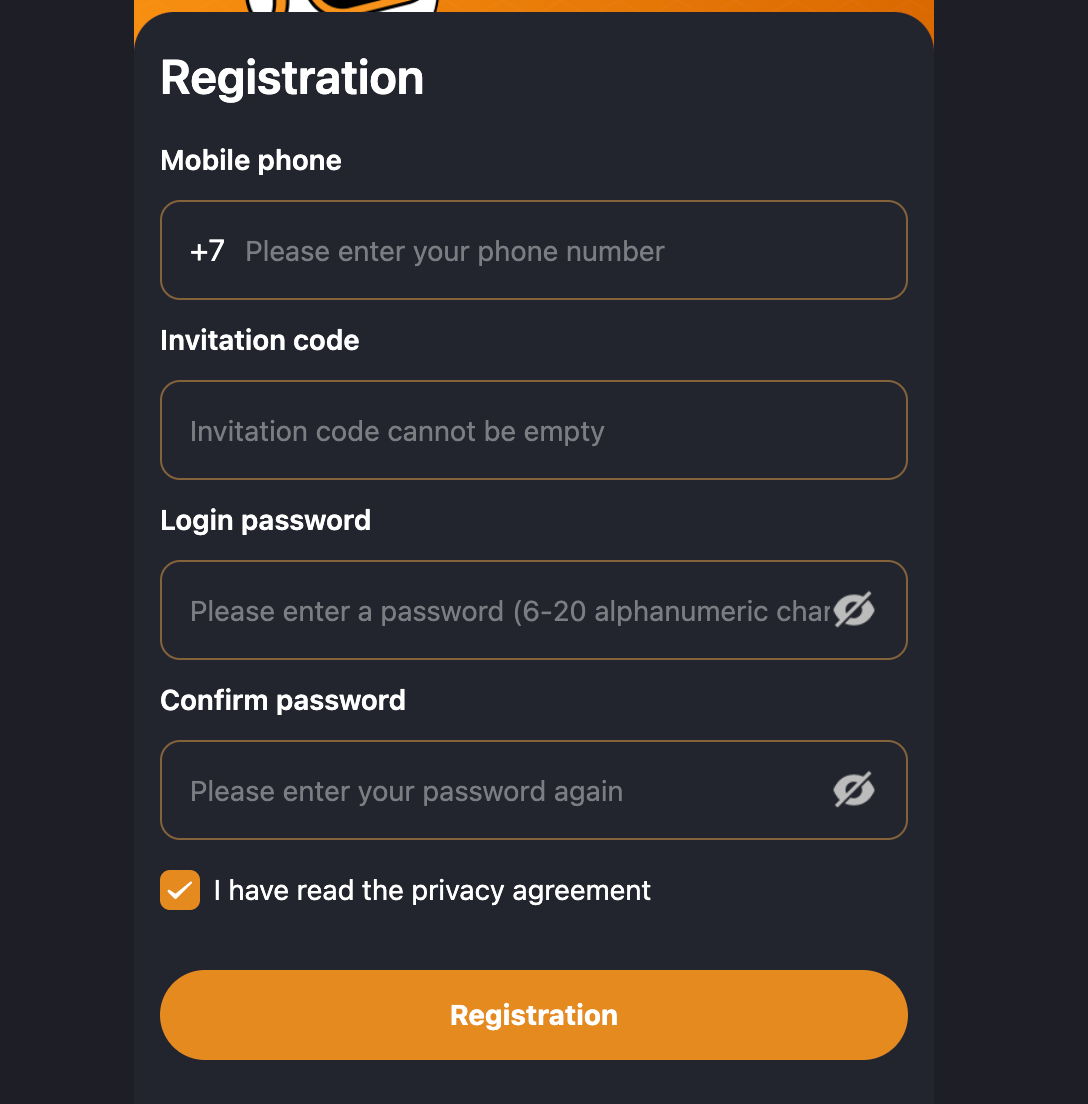
Task: Click the "I have read the privacy agreement" text
Action: [432, 890]
